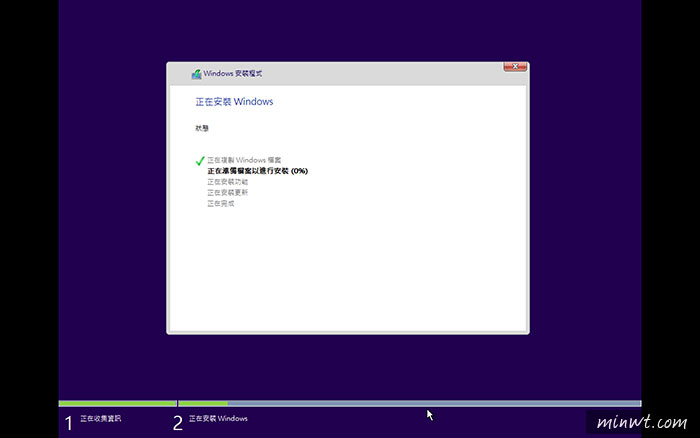Click the 正在複製 Windows 檔案 status line
The height and width of the screenshot is (438, 700).
244,160
